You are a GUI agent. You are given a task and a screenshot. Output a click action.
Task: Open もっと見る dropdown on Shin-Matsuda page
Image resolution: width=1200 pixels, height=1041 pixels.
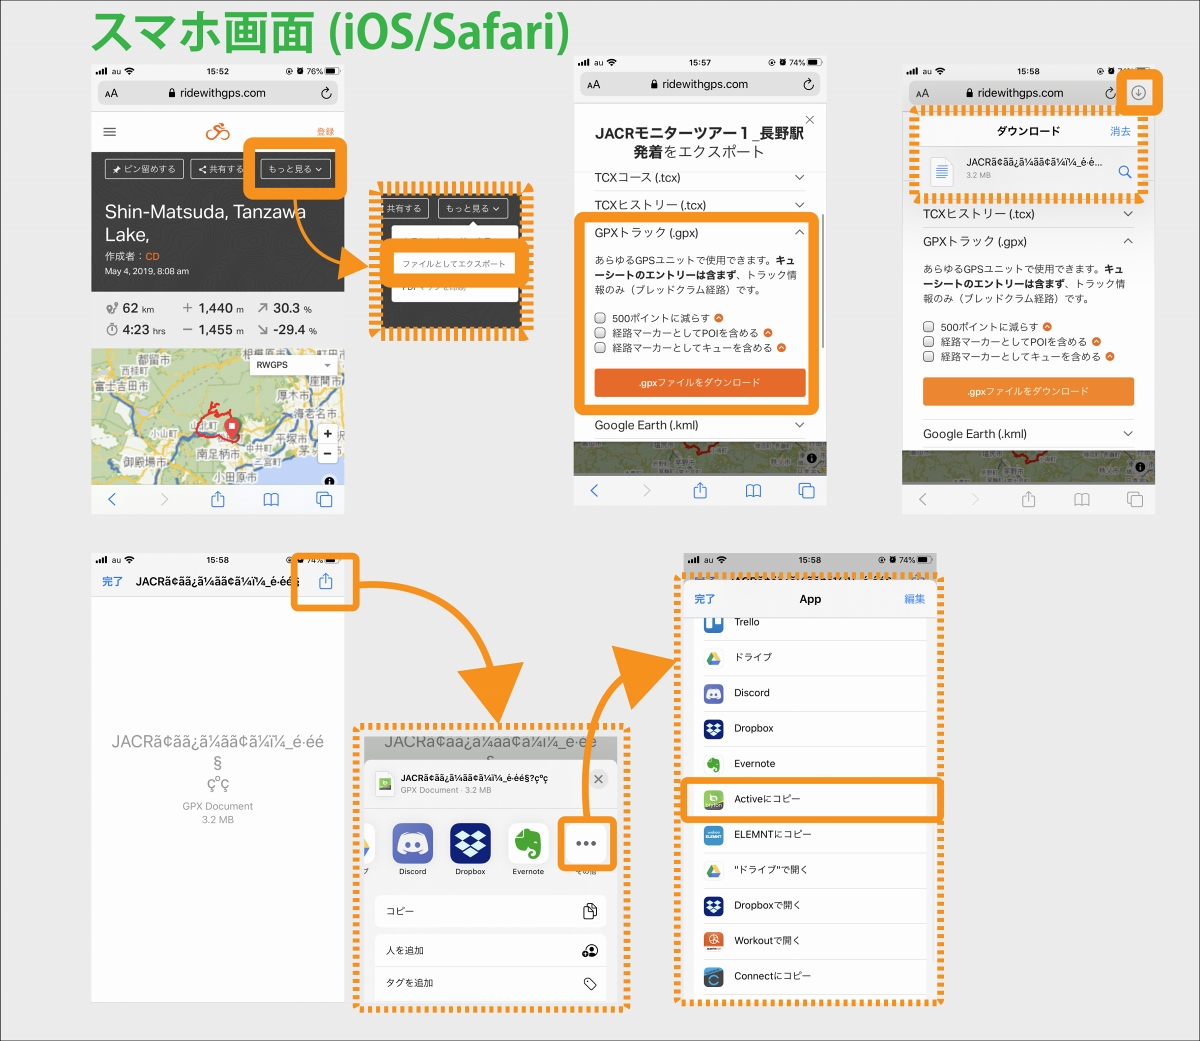pos(295,169)
